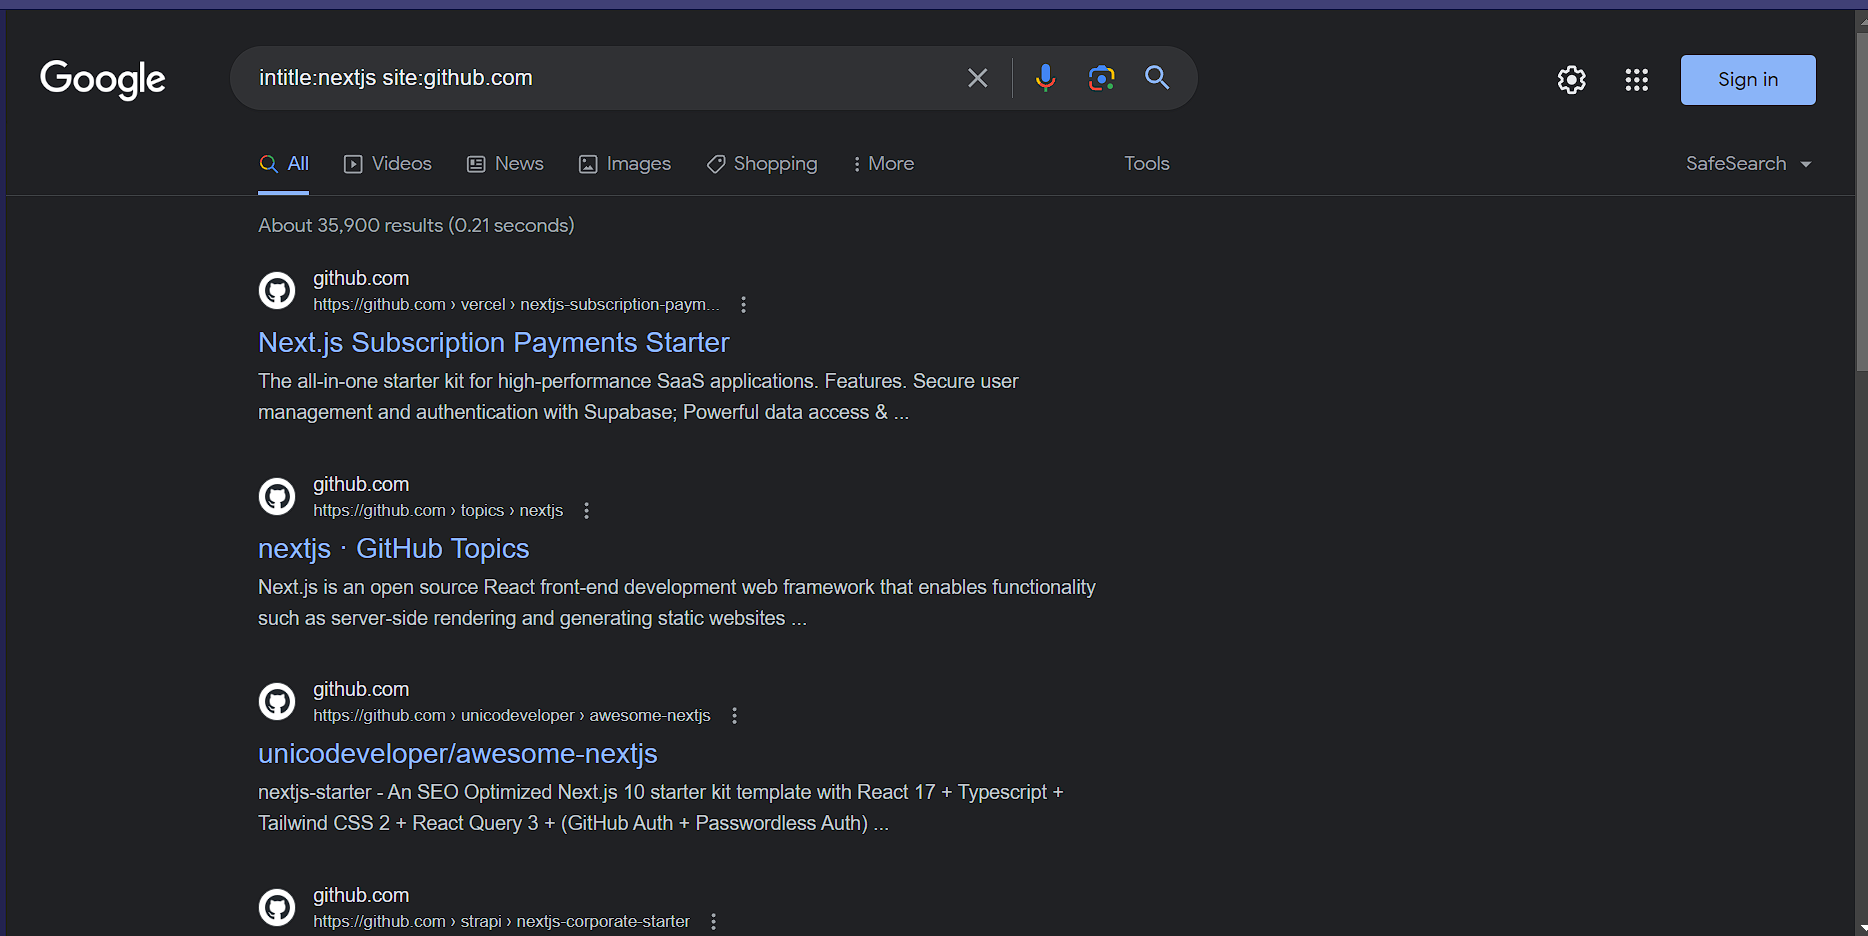Clear the search query with X icon

tap(977, 78)
